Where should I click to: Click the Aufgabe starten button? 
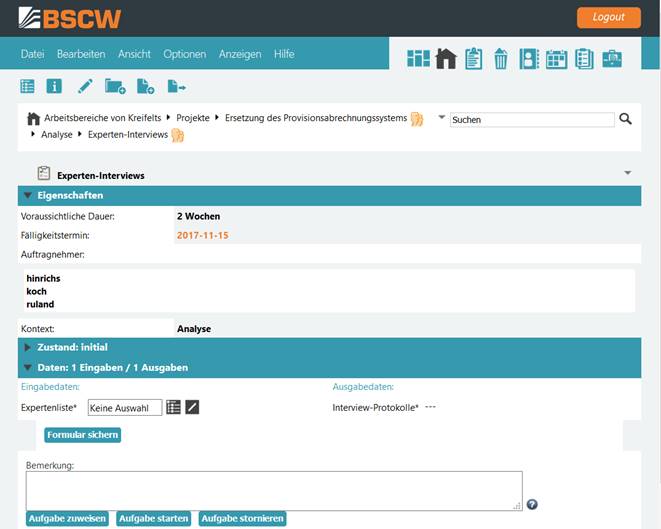(x=153, y=518)
